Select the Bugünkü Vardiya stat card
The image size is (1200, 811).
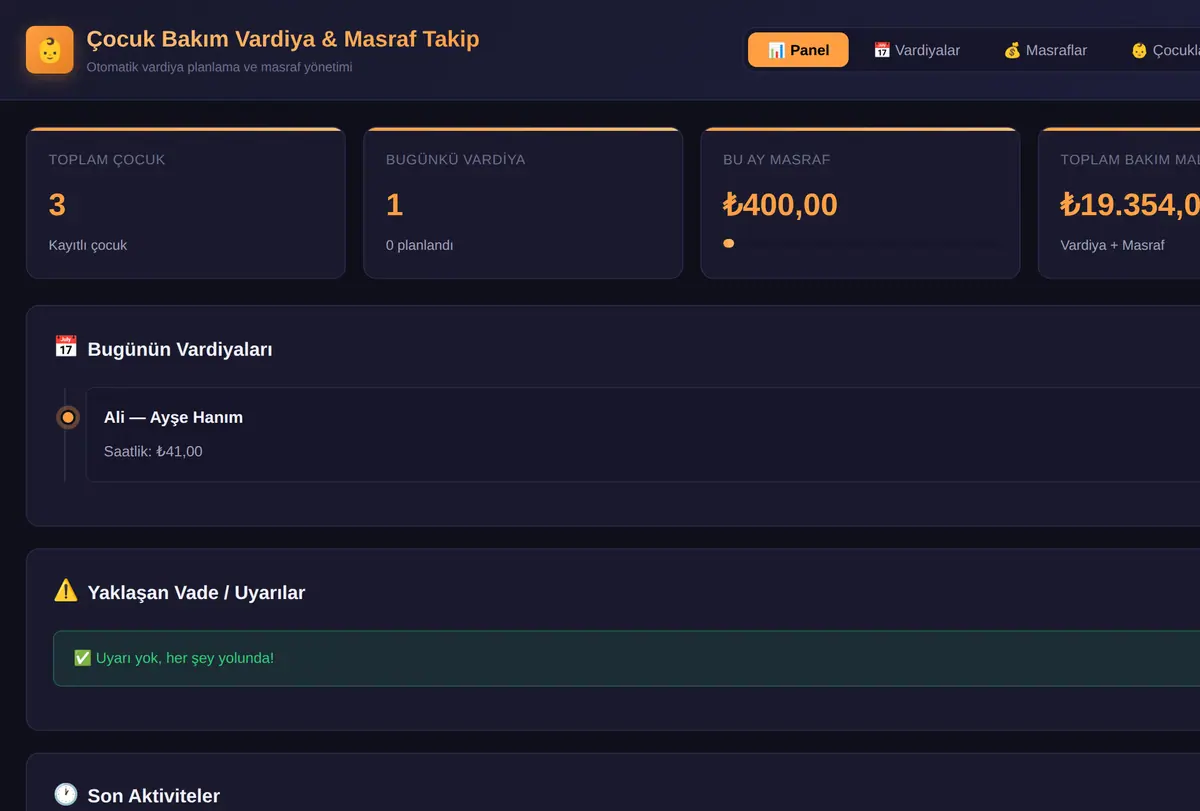pyautogui.click(x=523, y=203)
